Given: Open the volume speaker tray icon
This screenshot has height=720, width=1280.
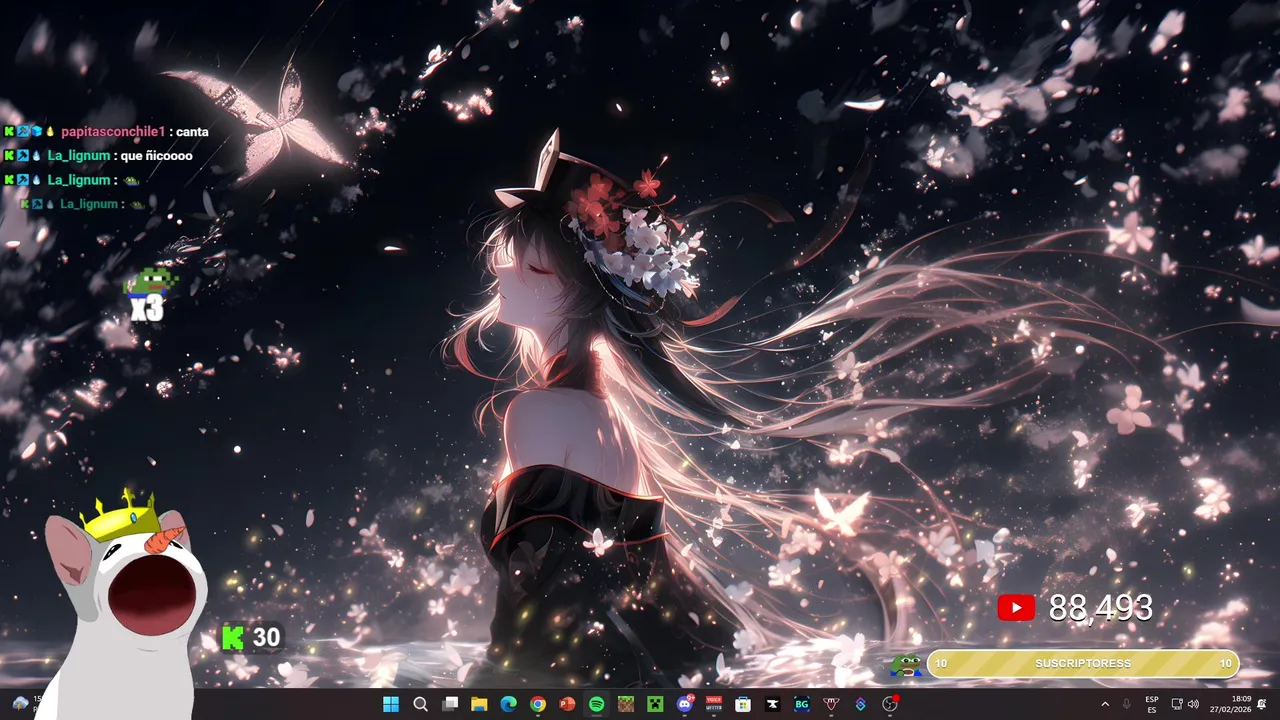Looking at the screenshot, I should [x=1193, y=704].
